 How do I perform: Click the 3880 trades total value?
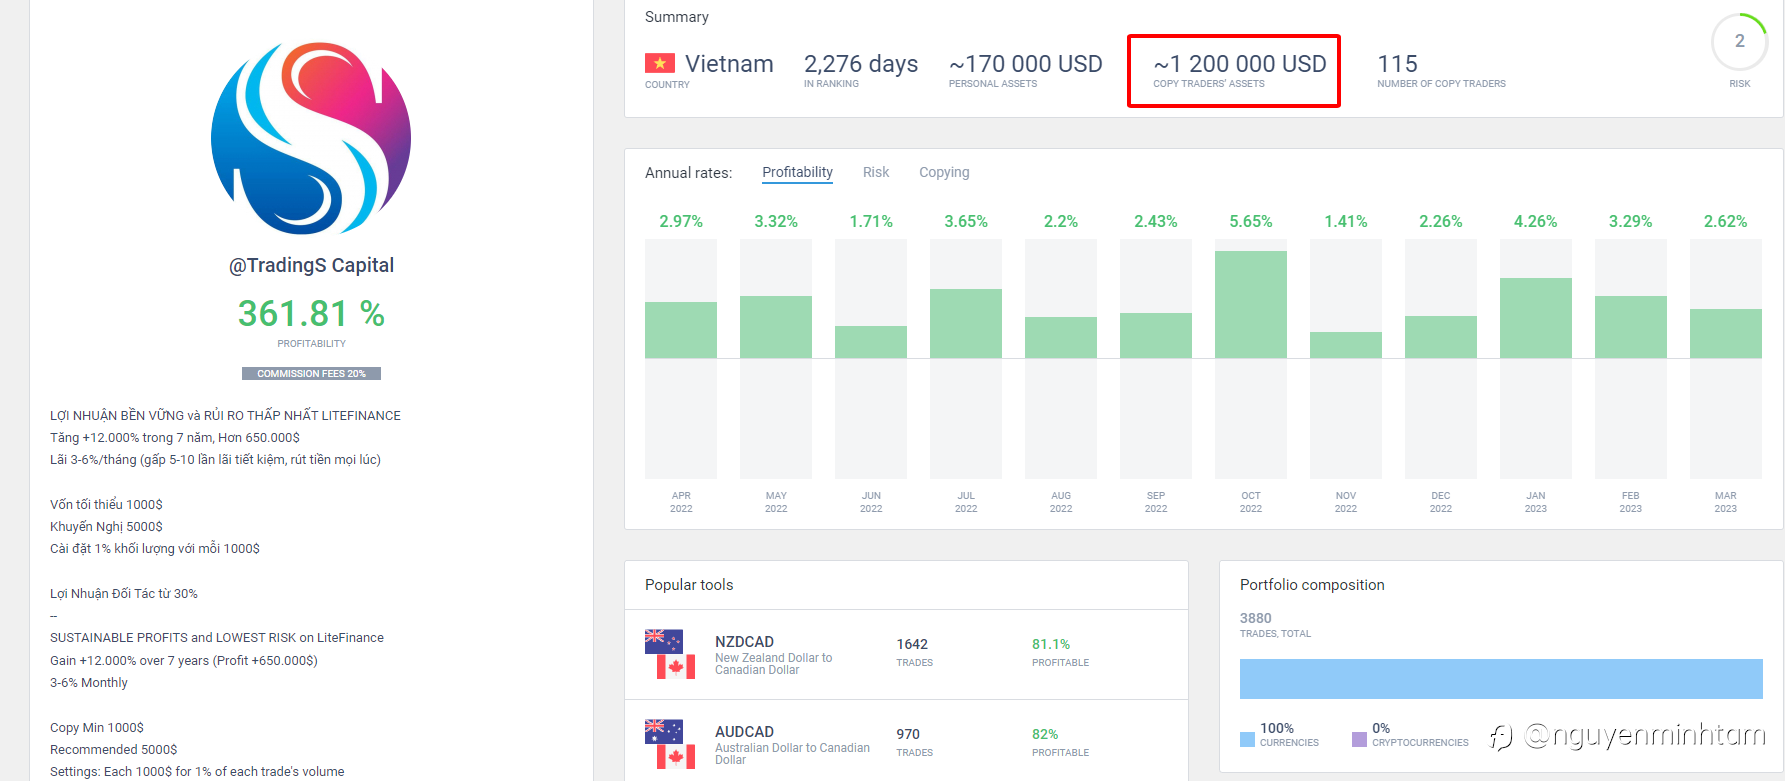point(1256,618)
